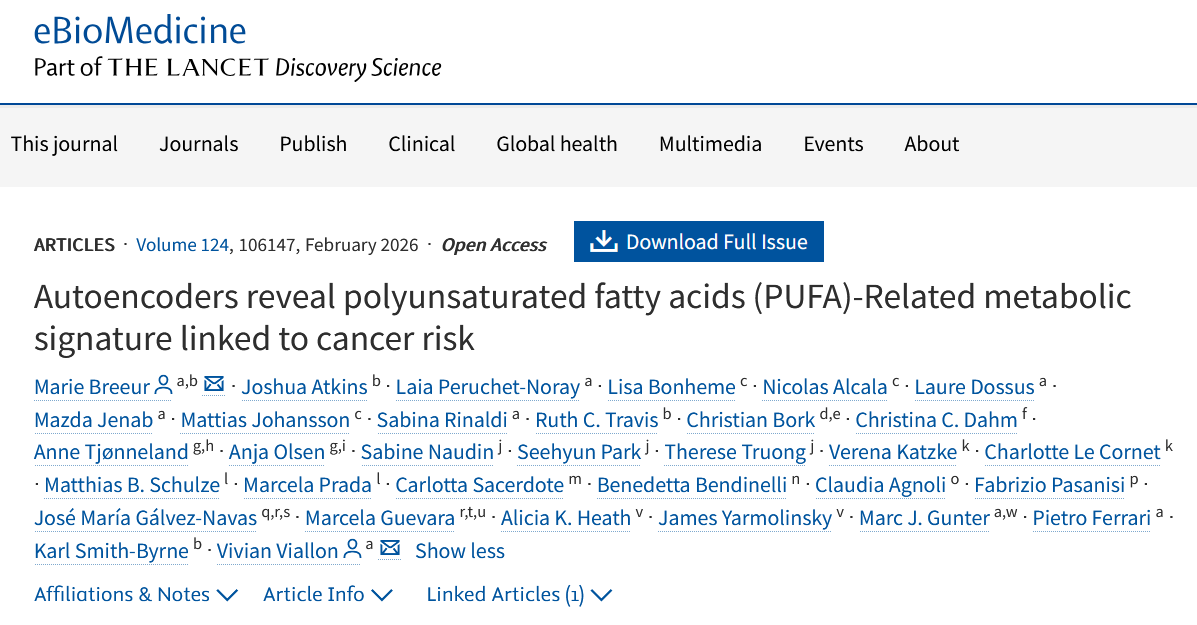Viewport: 1197px width, 625px height.
Task: Click the person icon beside Marie Breeur
Action: pos(164,385)
